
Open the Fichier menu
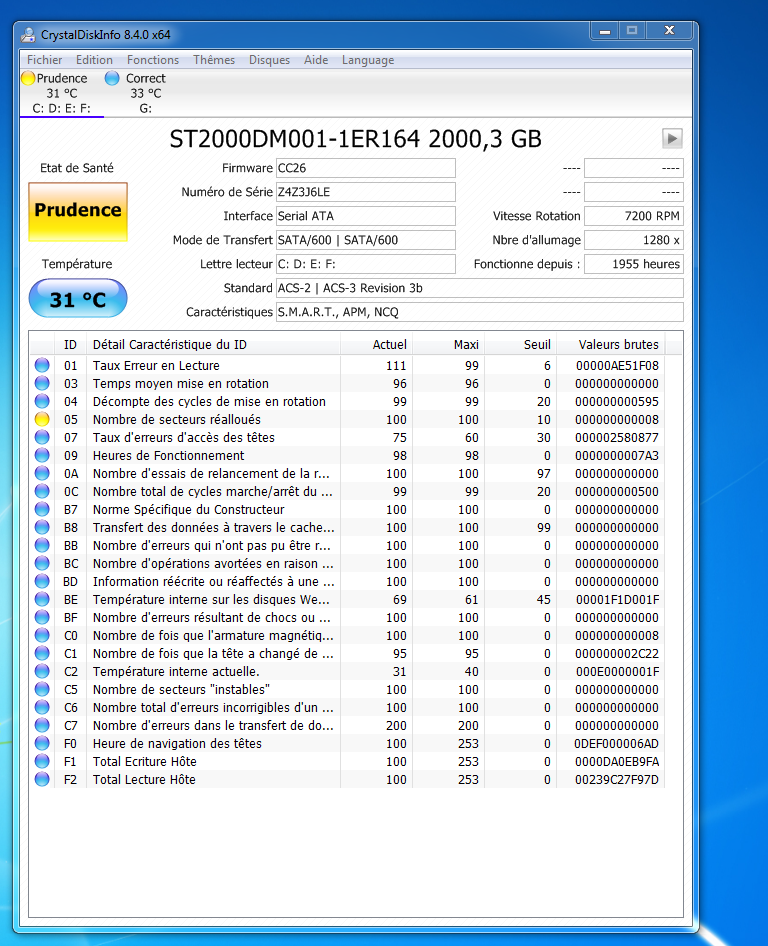[44, 60]
